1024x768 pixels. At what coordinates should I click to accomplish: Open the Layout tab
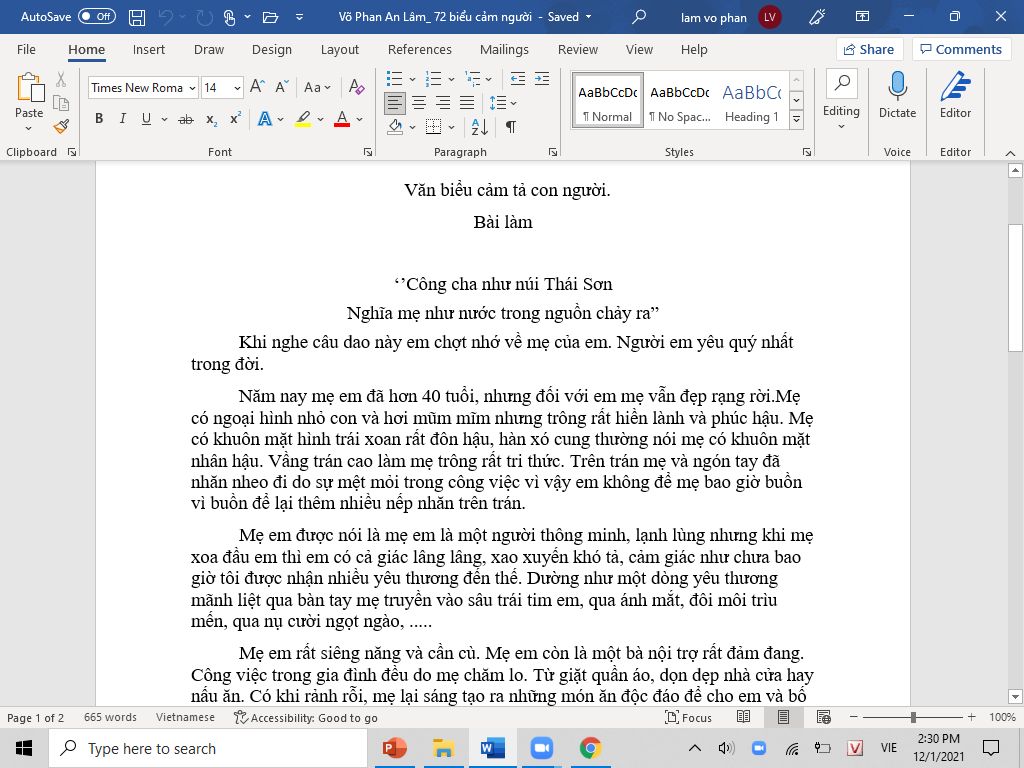340,50
